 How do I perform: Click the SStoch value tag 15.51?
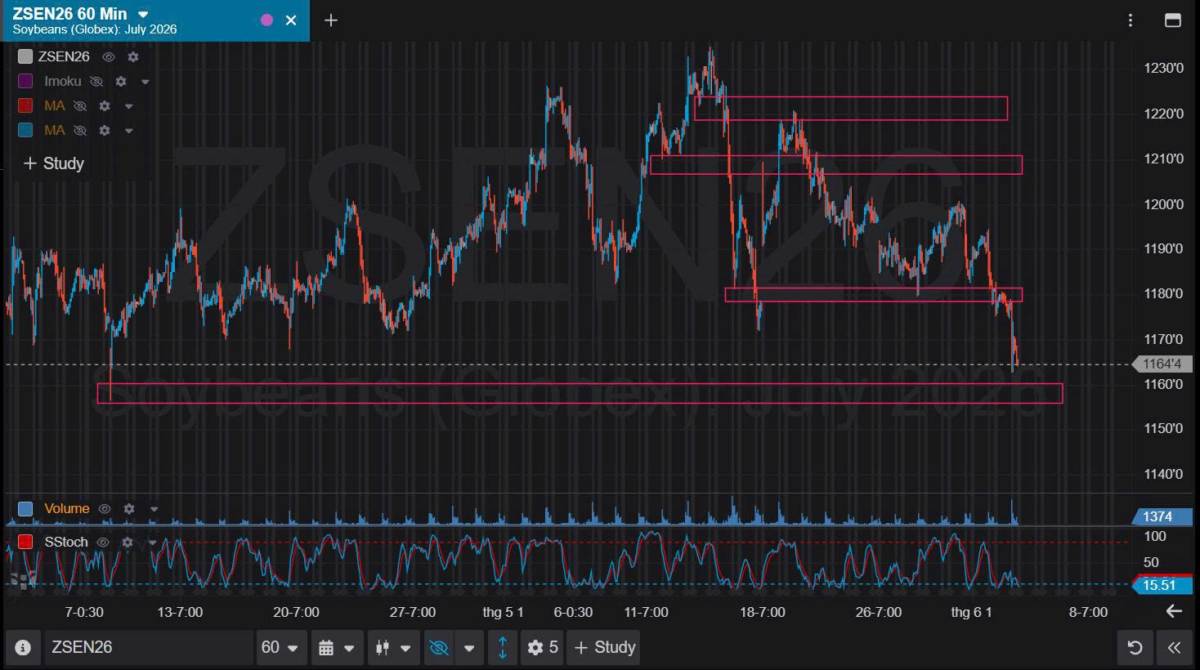tap(1160, 586)
